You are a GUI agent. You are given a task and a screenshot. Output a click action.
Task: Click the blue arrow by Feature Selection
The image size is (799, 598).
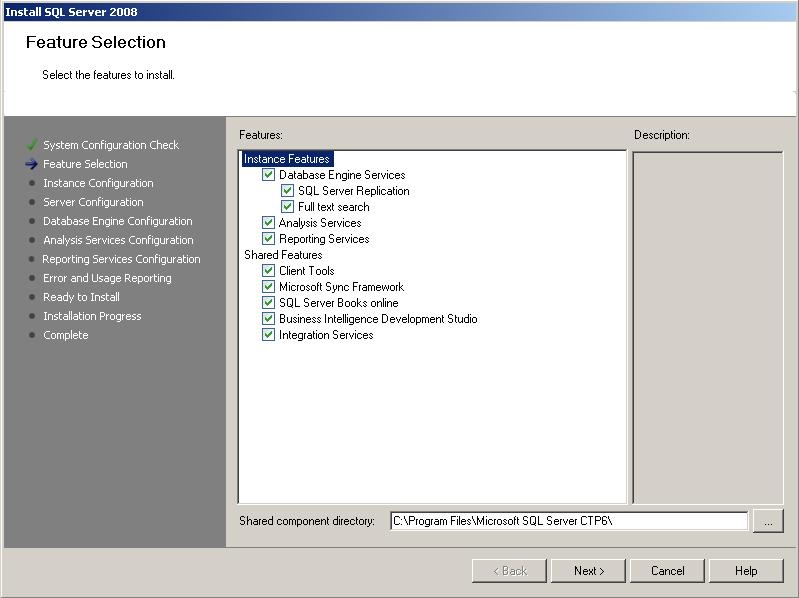[x=32, y=164]
